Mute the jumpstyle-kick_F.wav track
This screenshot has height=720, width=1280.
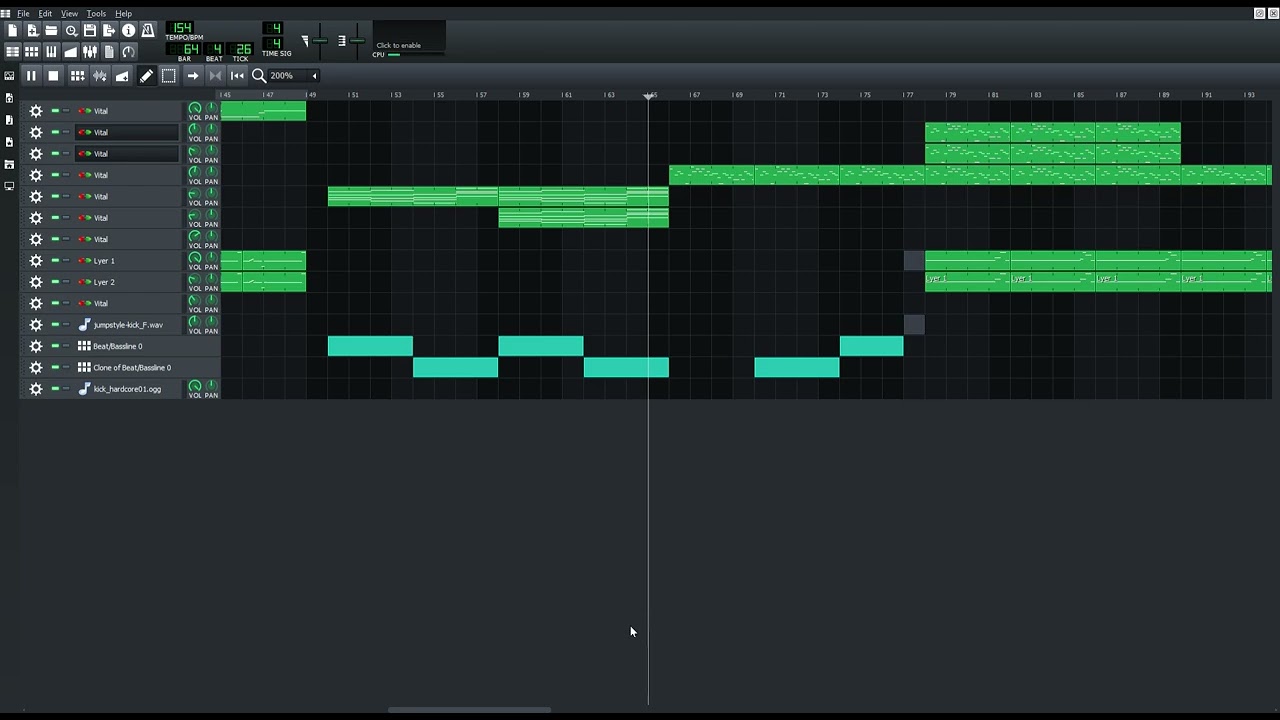point(55,325)
